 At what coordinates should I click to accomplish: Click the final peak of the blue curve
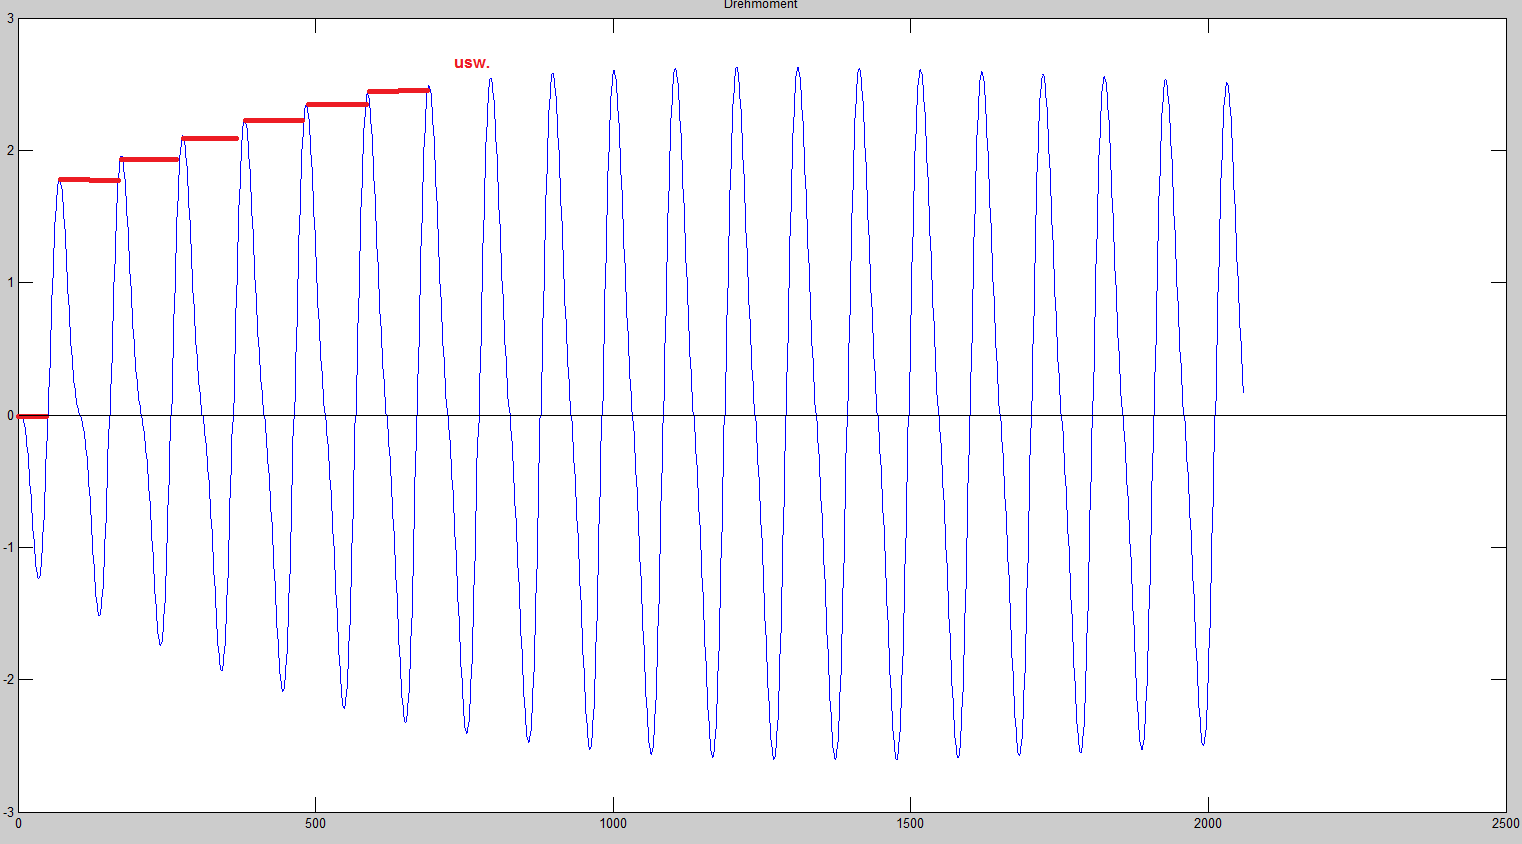1226,83
